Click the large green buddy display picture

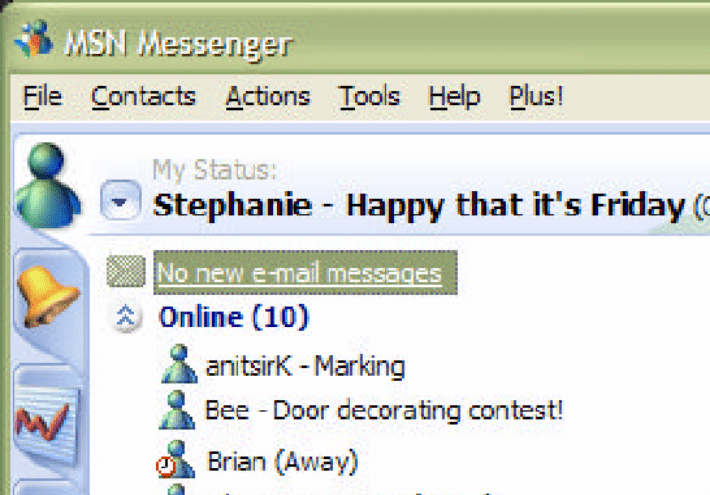(48, 185)
